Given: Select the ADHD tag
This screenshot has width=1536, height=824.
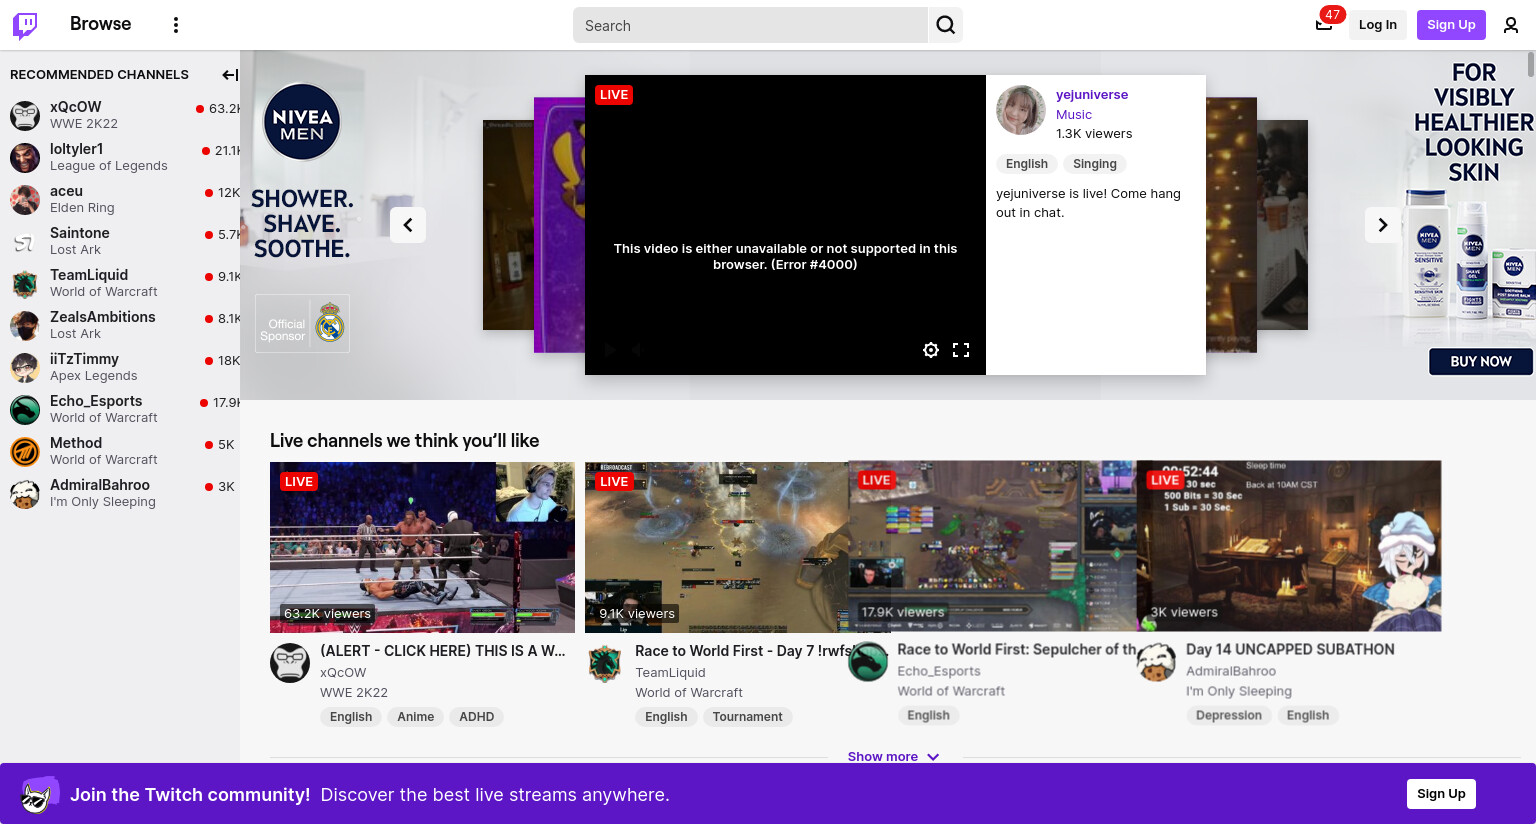Looking at the screenshot, I should click(477, 717).
